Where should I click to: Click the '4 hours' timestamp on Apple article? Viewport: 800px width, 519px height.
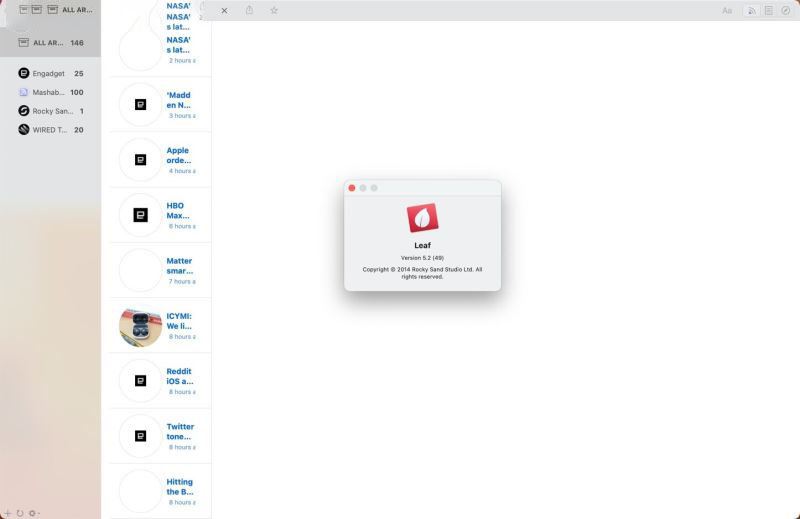182,171
